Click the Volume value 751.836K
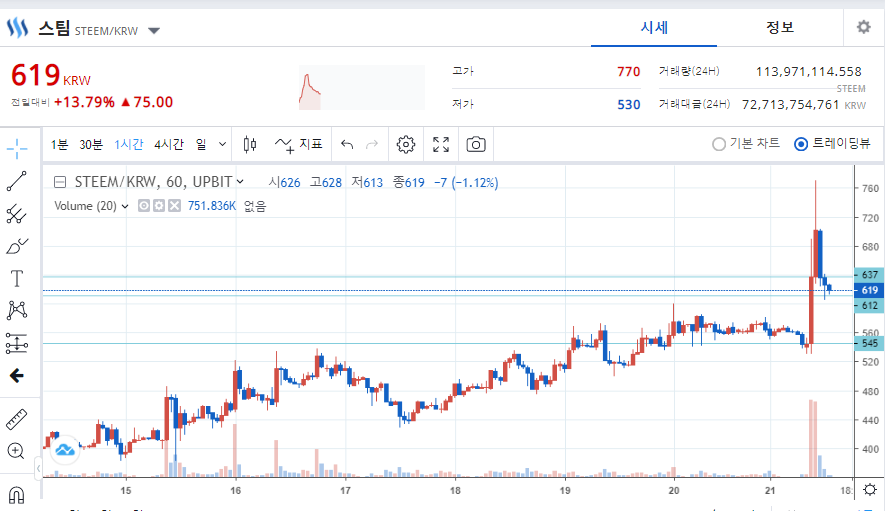Screen dimensions: 885x511 pyautogui.click(x=212, y=206)
